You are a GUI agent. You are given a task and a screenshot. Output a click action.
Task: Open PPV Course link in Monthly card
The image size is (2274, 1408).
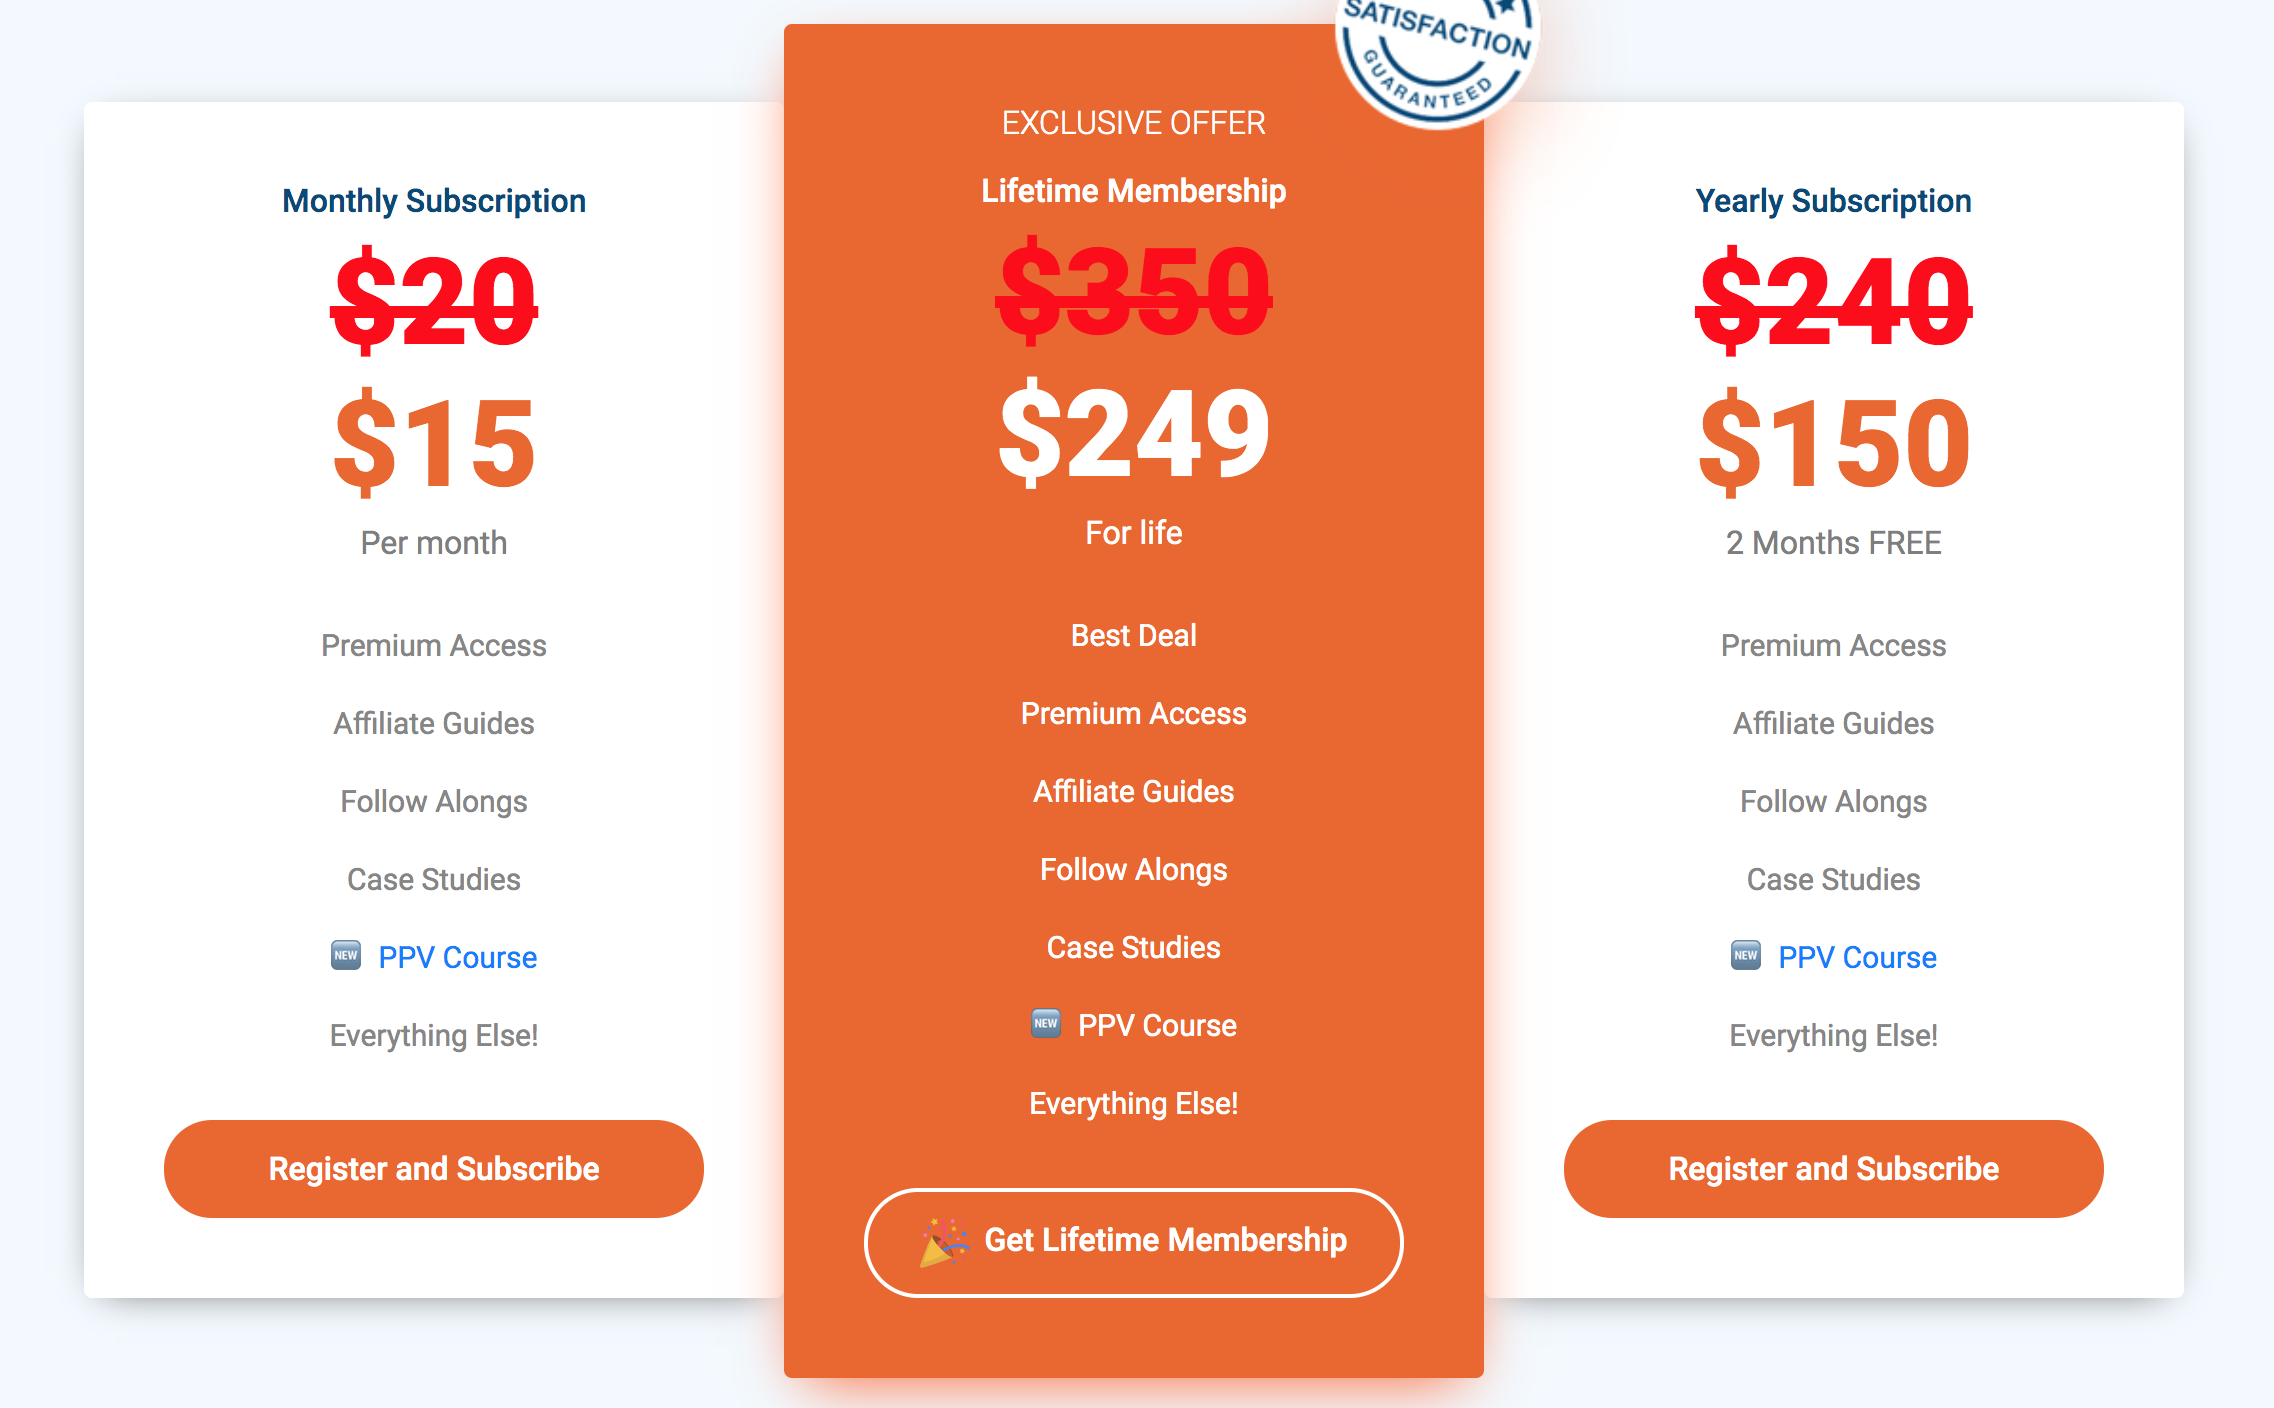tap(457, 957)
